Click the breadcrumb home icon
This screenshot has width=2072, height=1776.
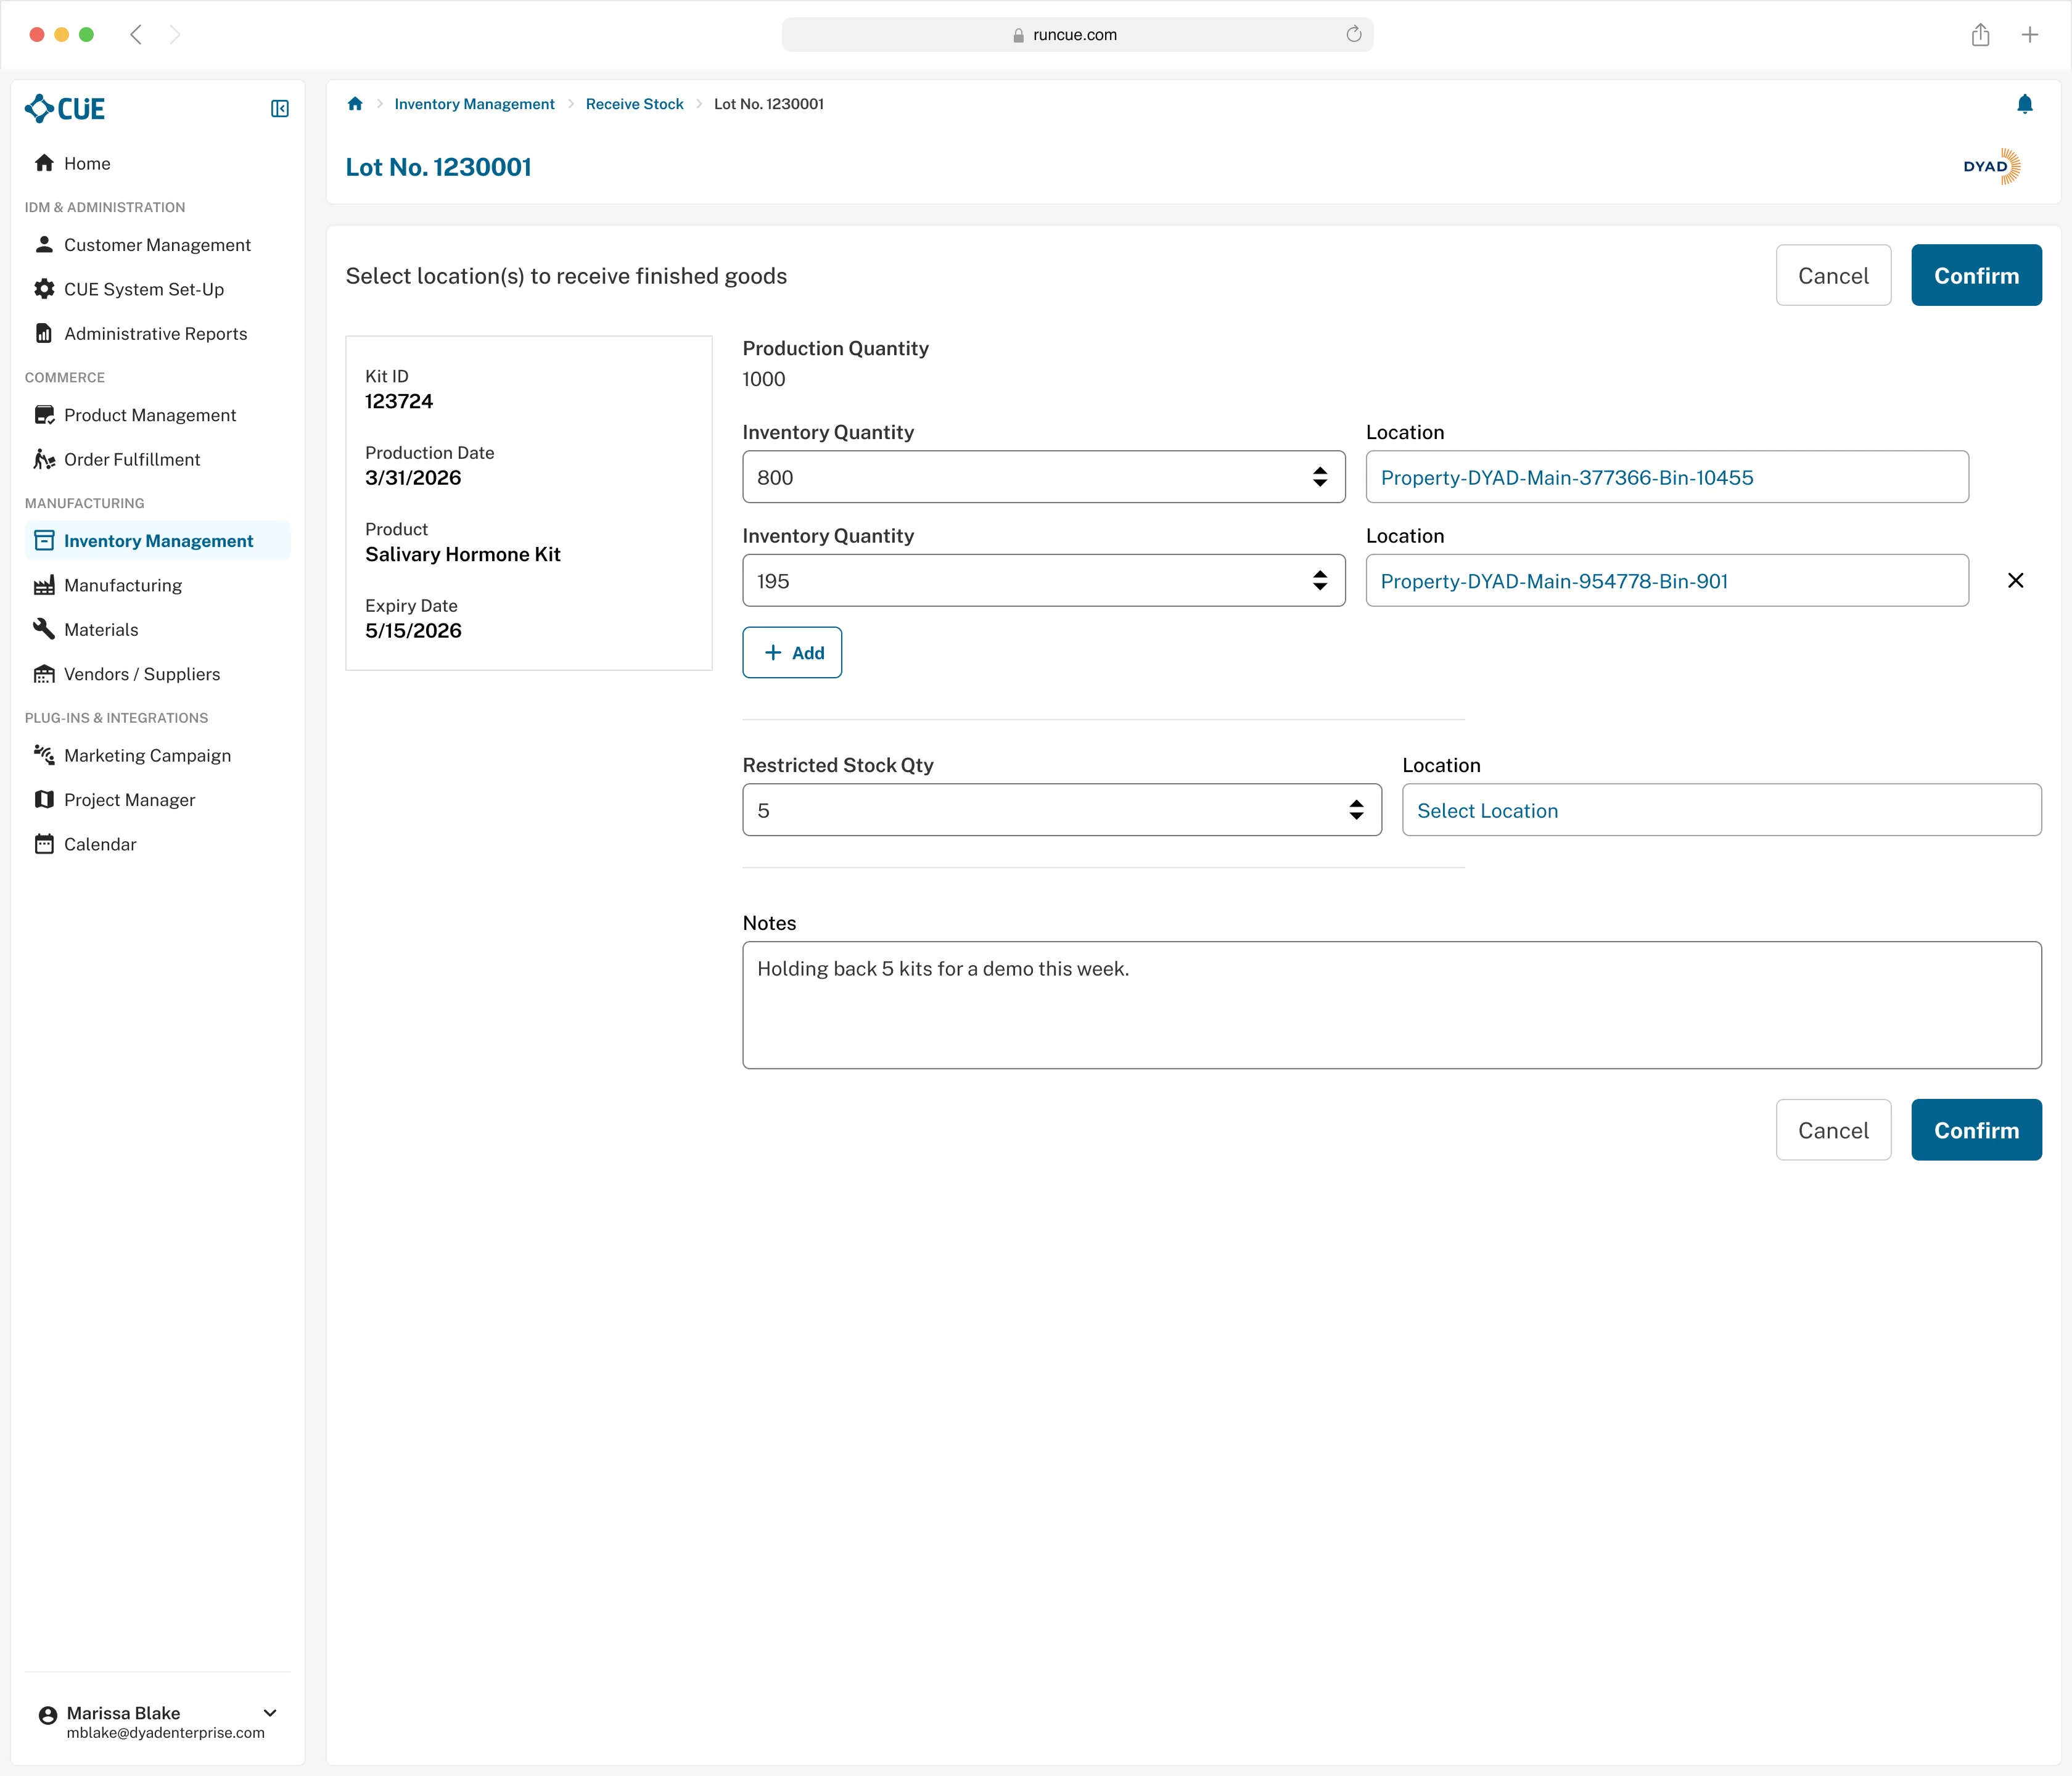click(x=355, y=104)
